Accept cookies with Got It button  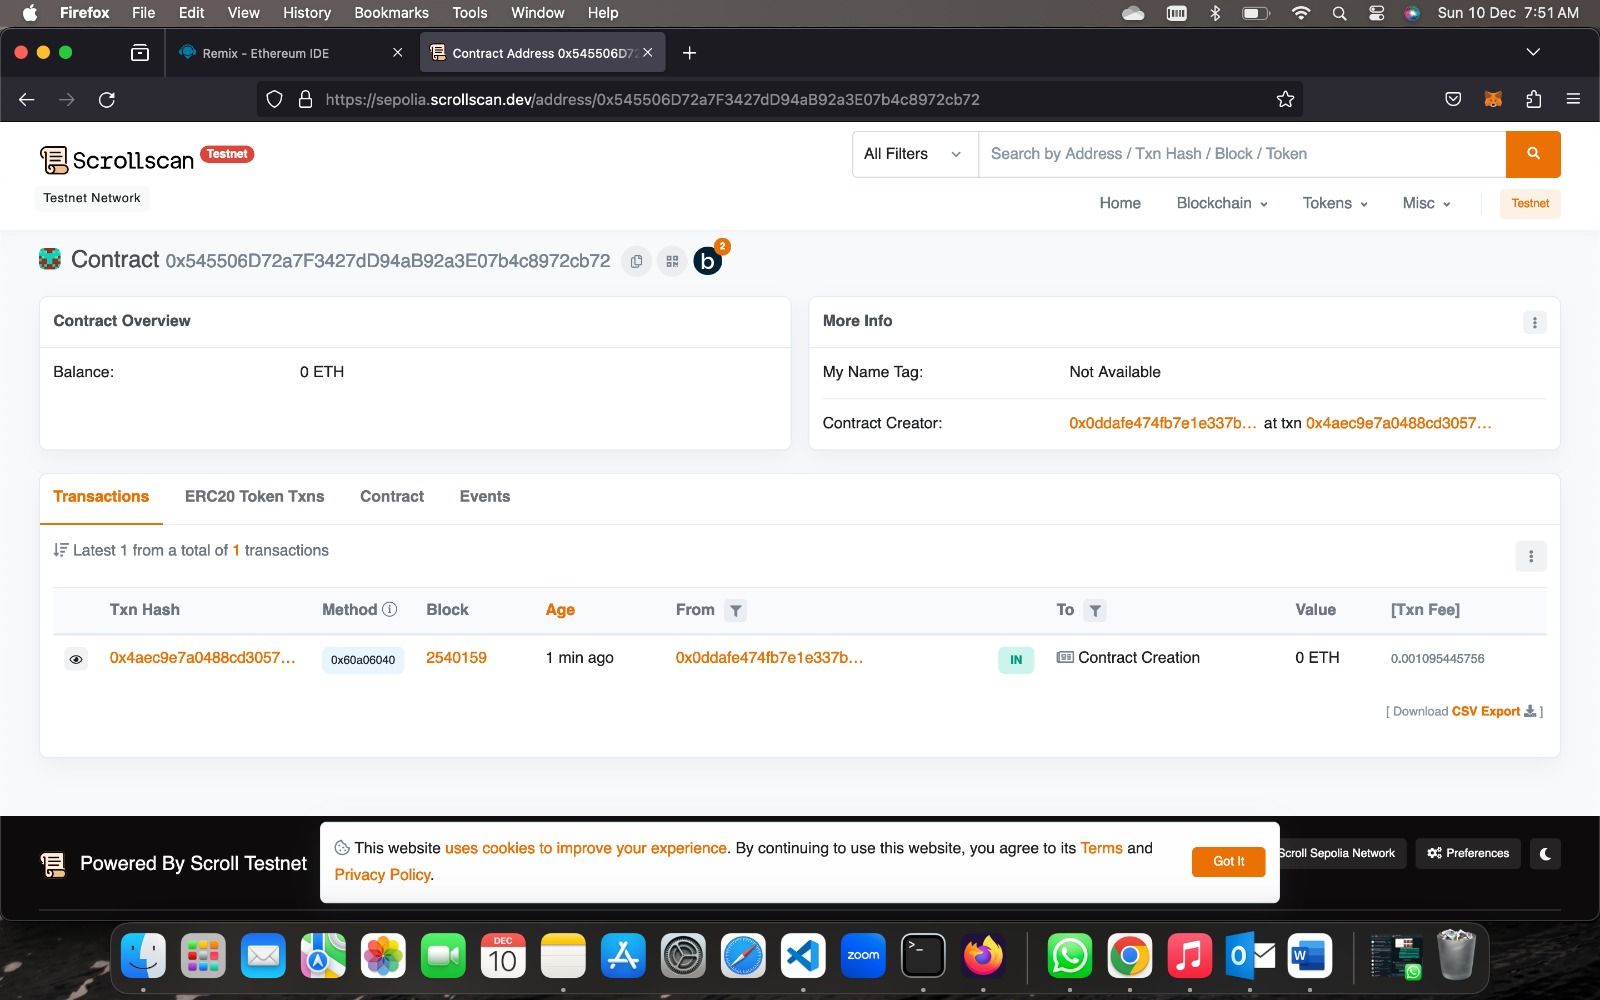(1228, 861)
